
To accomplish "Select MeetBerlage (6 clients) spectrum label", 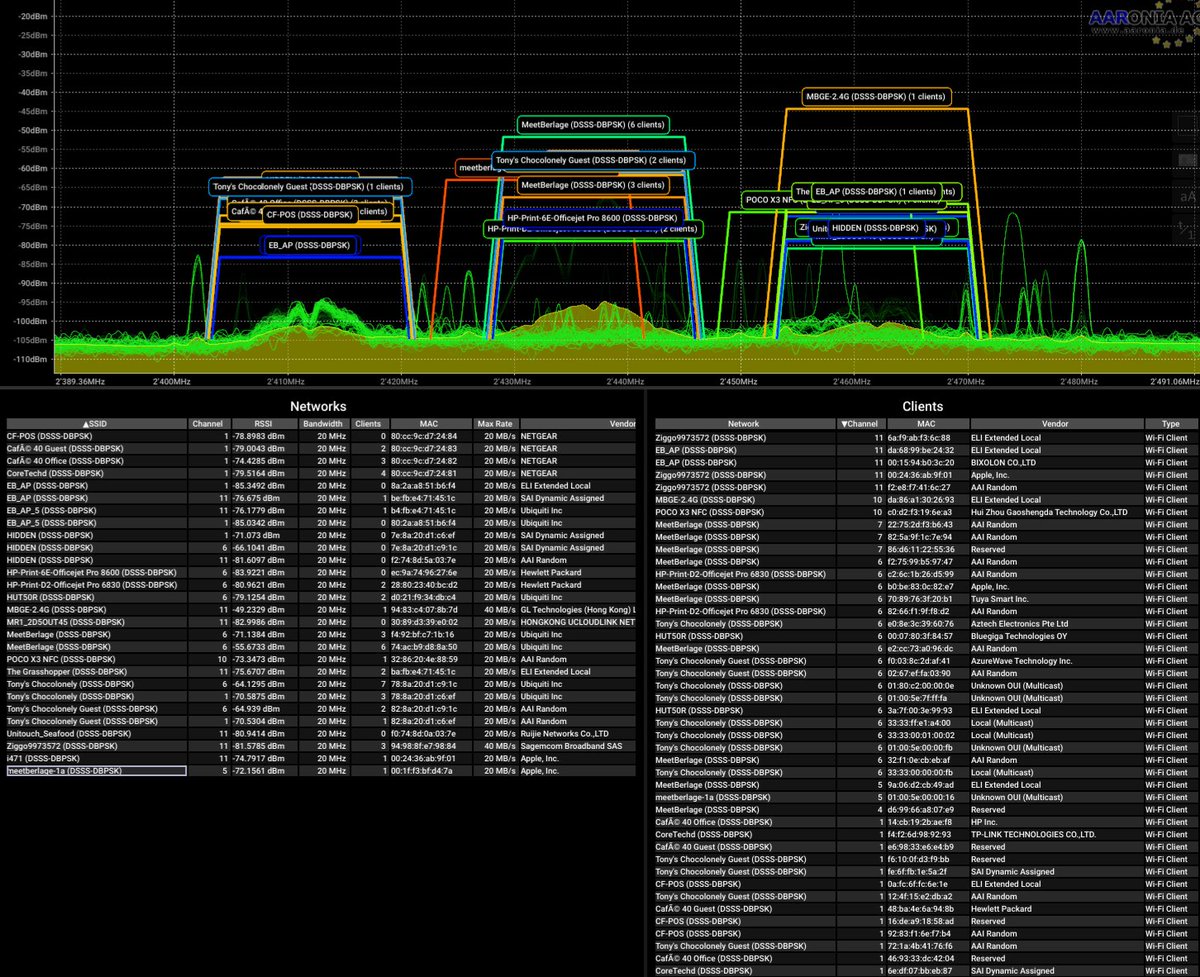I will pos(591,125).
